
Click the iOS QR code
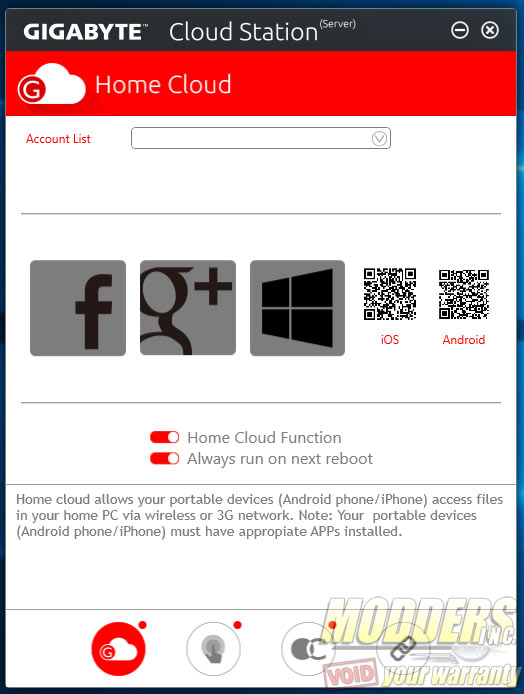coord(390,294)
